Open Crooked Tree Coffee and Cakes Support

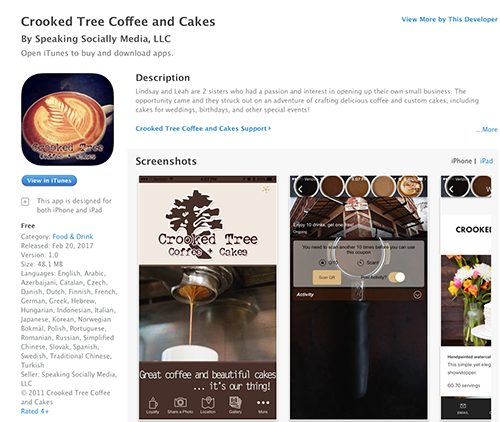[x=203, y=128]
